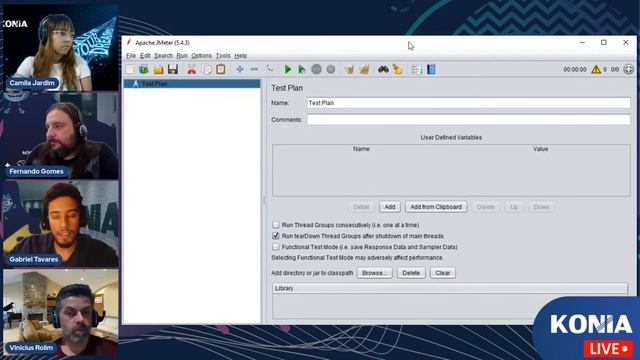Collapse all nodes with minus icon
The image size is (640, 360).
point(254,69)
